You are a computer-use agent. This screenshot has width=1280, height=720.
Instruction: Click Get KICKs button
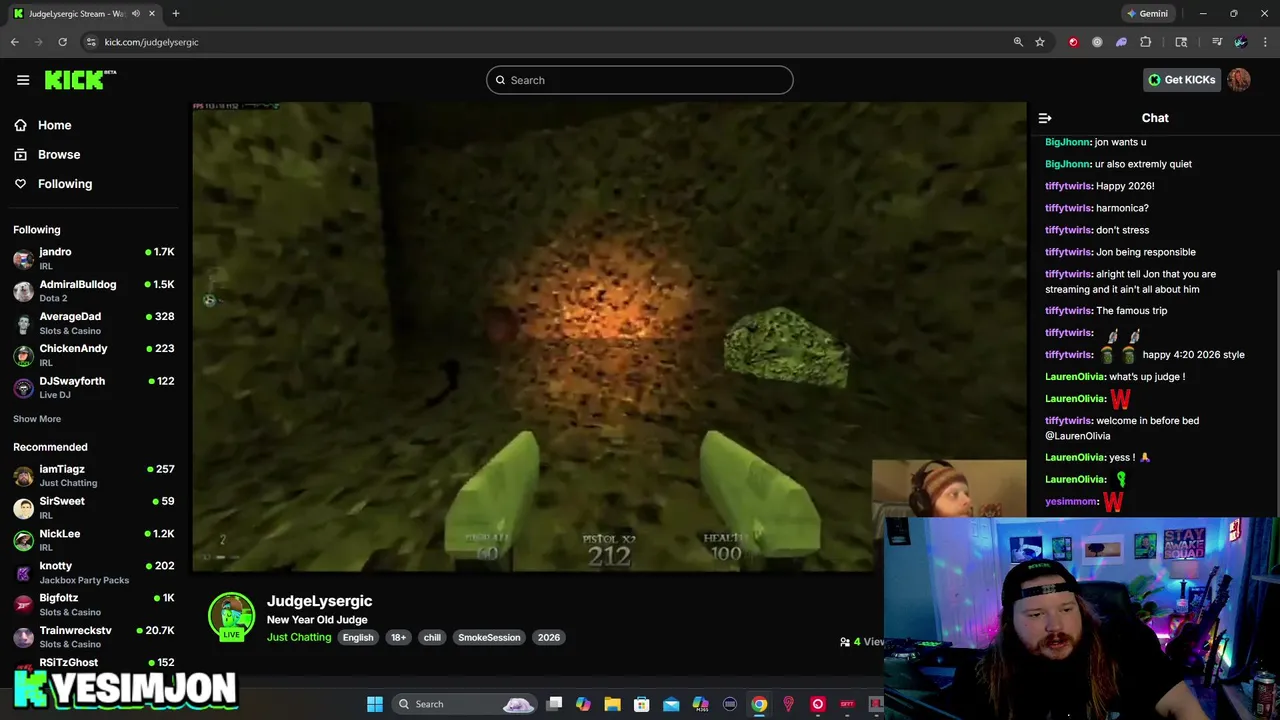point(1182,80)
